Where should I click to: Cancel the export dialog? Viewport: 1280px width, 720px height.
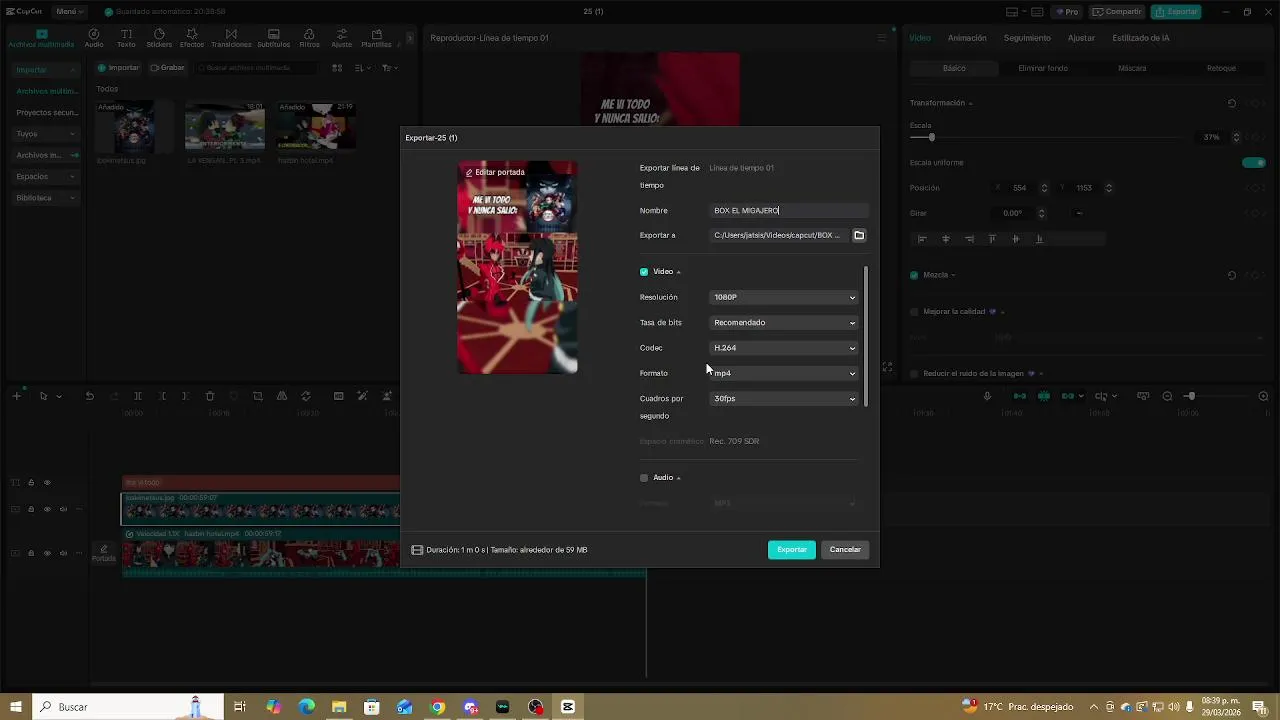pyautogui.click(x=845, y=549)
